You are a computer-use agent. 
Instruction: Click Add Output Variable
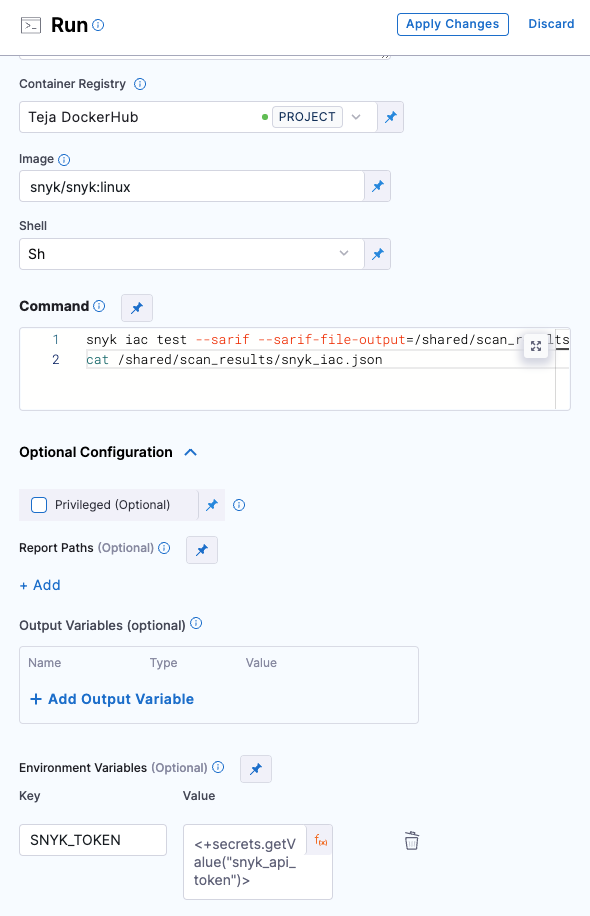pos(112,699)
